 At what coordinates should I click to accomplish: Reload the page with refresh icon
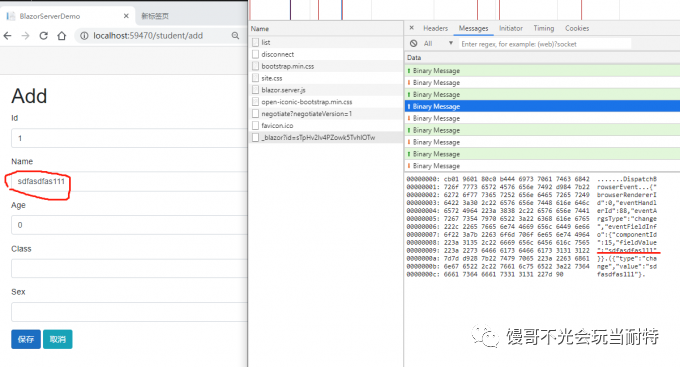coord(43,36)
